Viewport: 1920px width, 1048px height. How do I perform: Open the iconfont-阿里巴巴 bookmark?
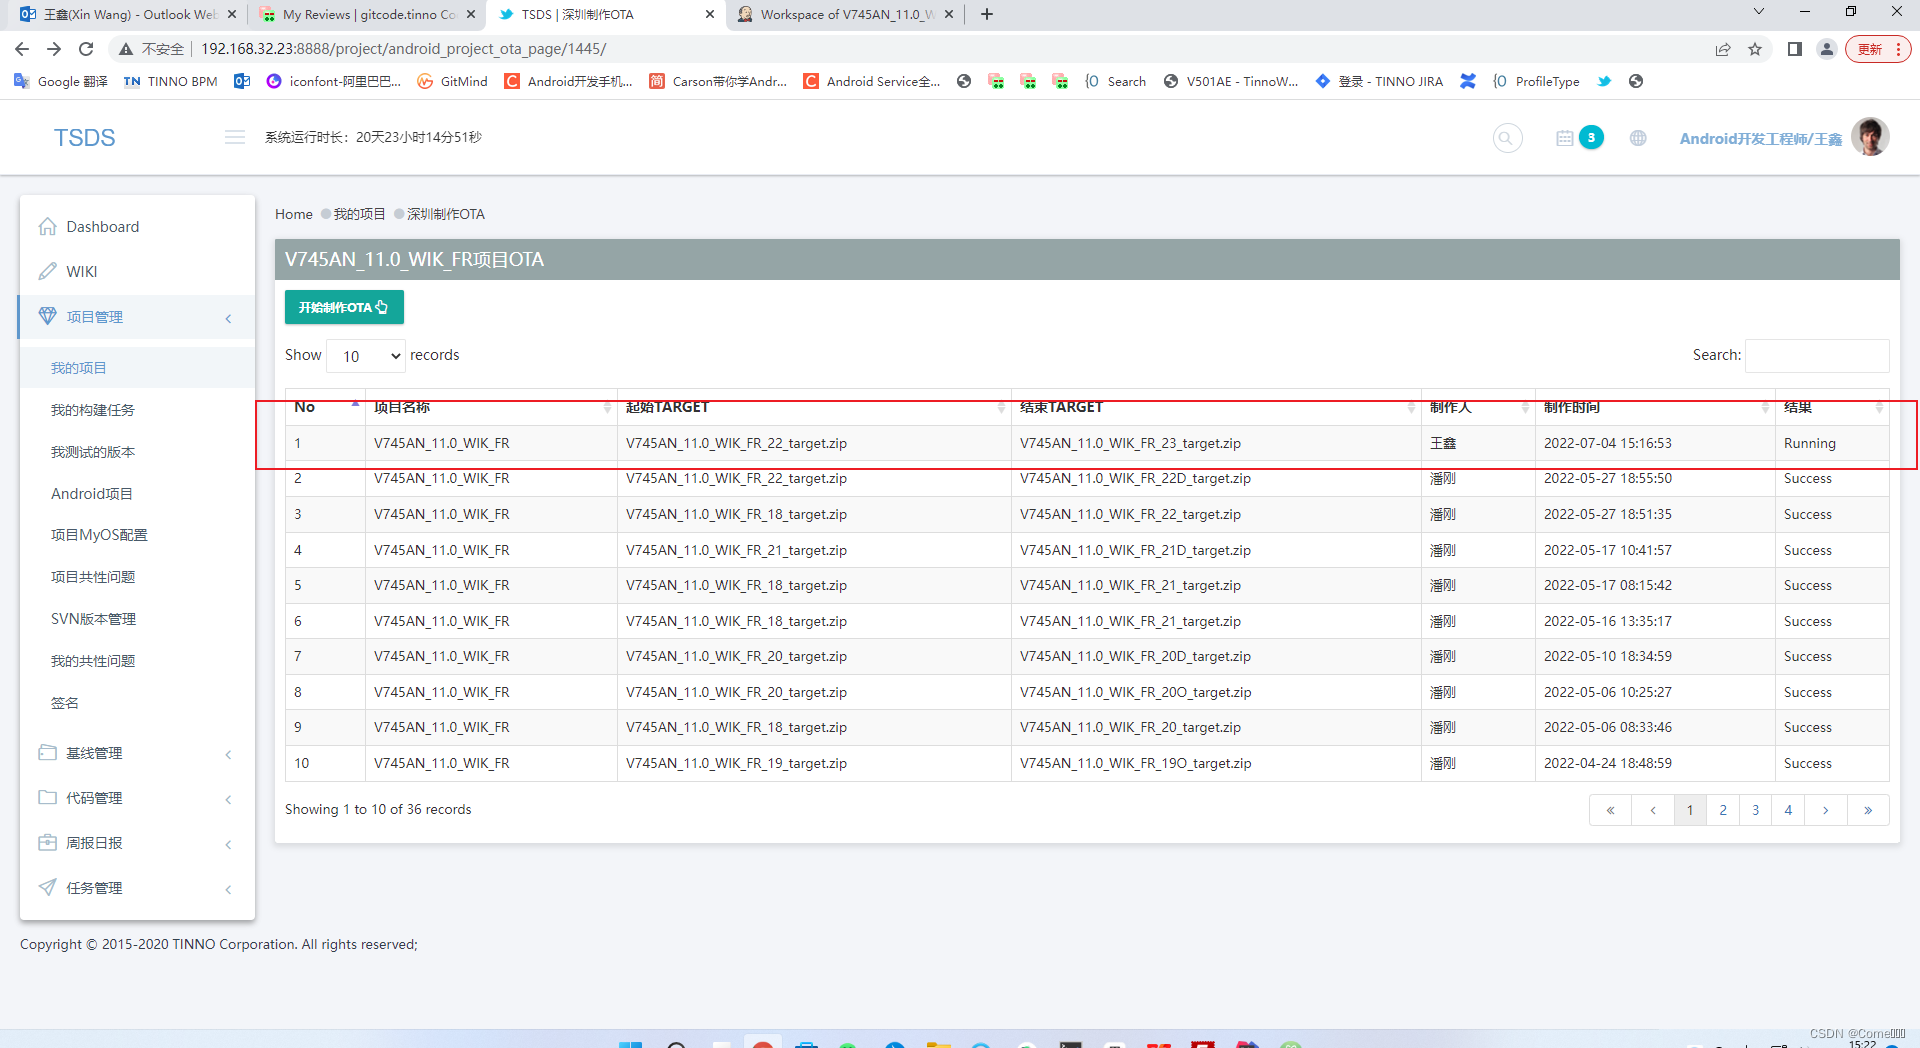pyautogui.click(x=334, y=82)
